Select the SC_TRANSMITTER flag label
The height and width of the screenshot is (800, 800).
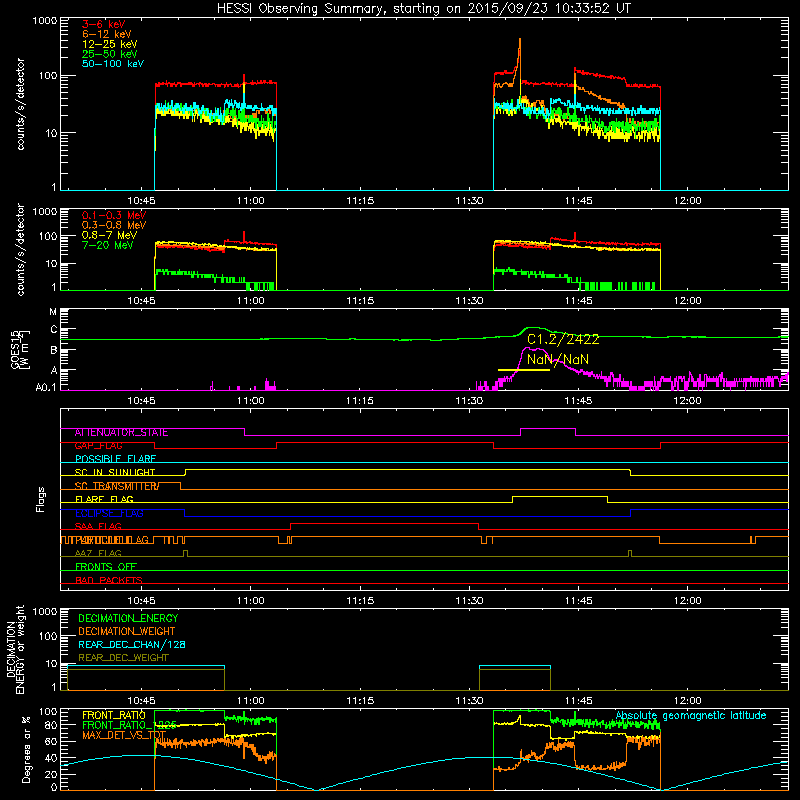click(117, 486)
